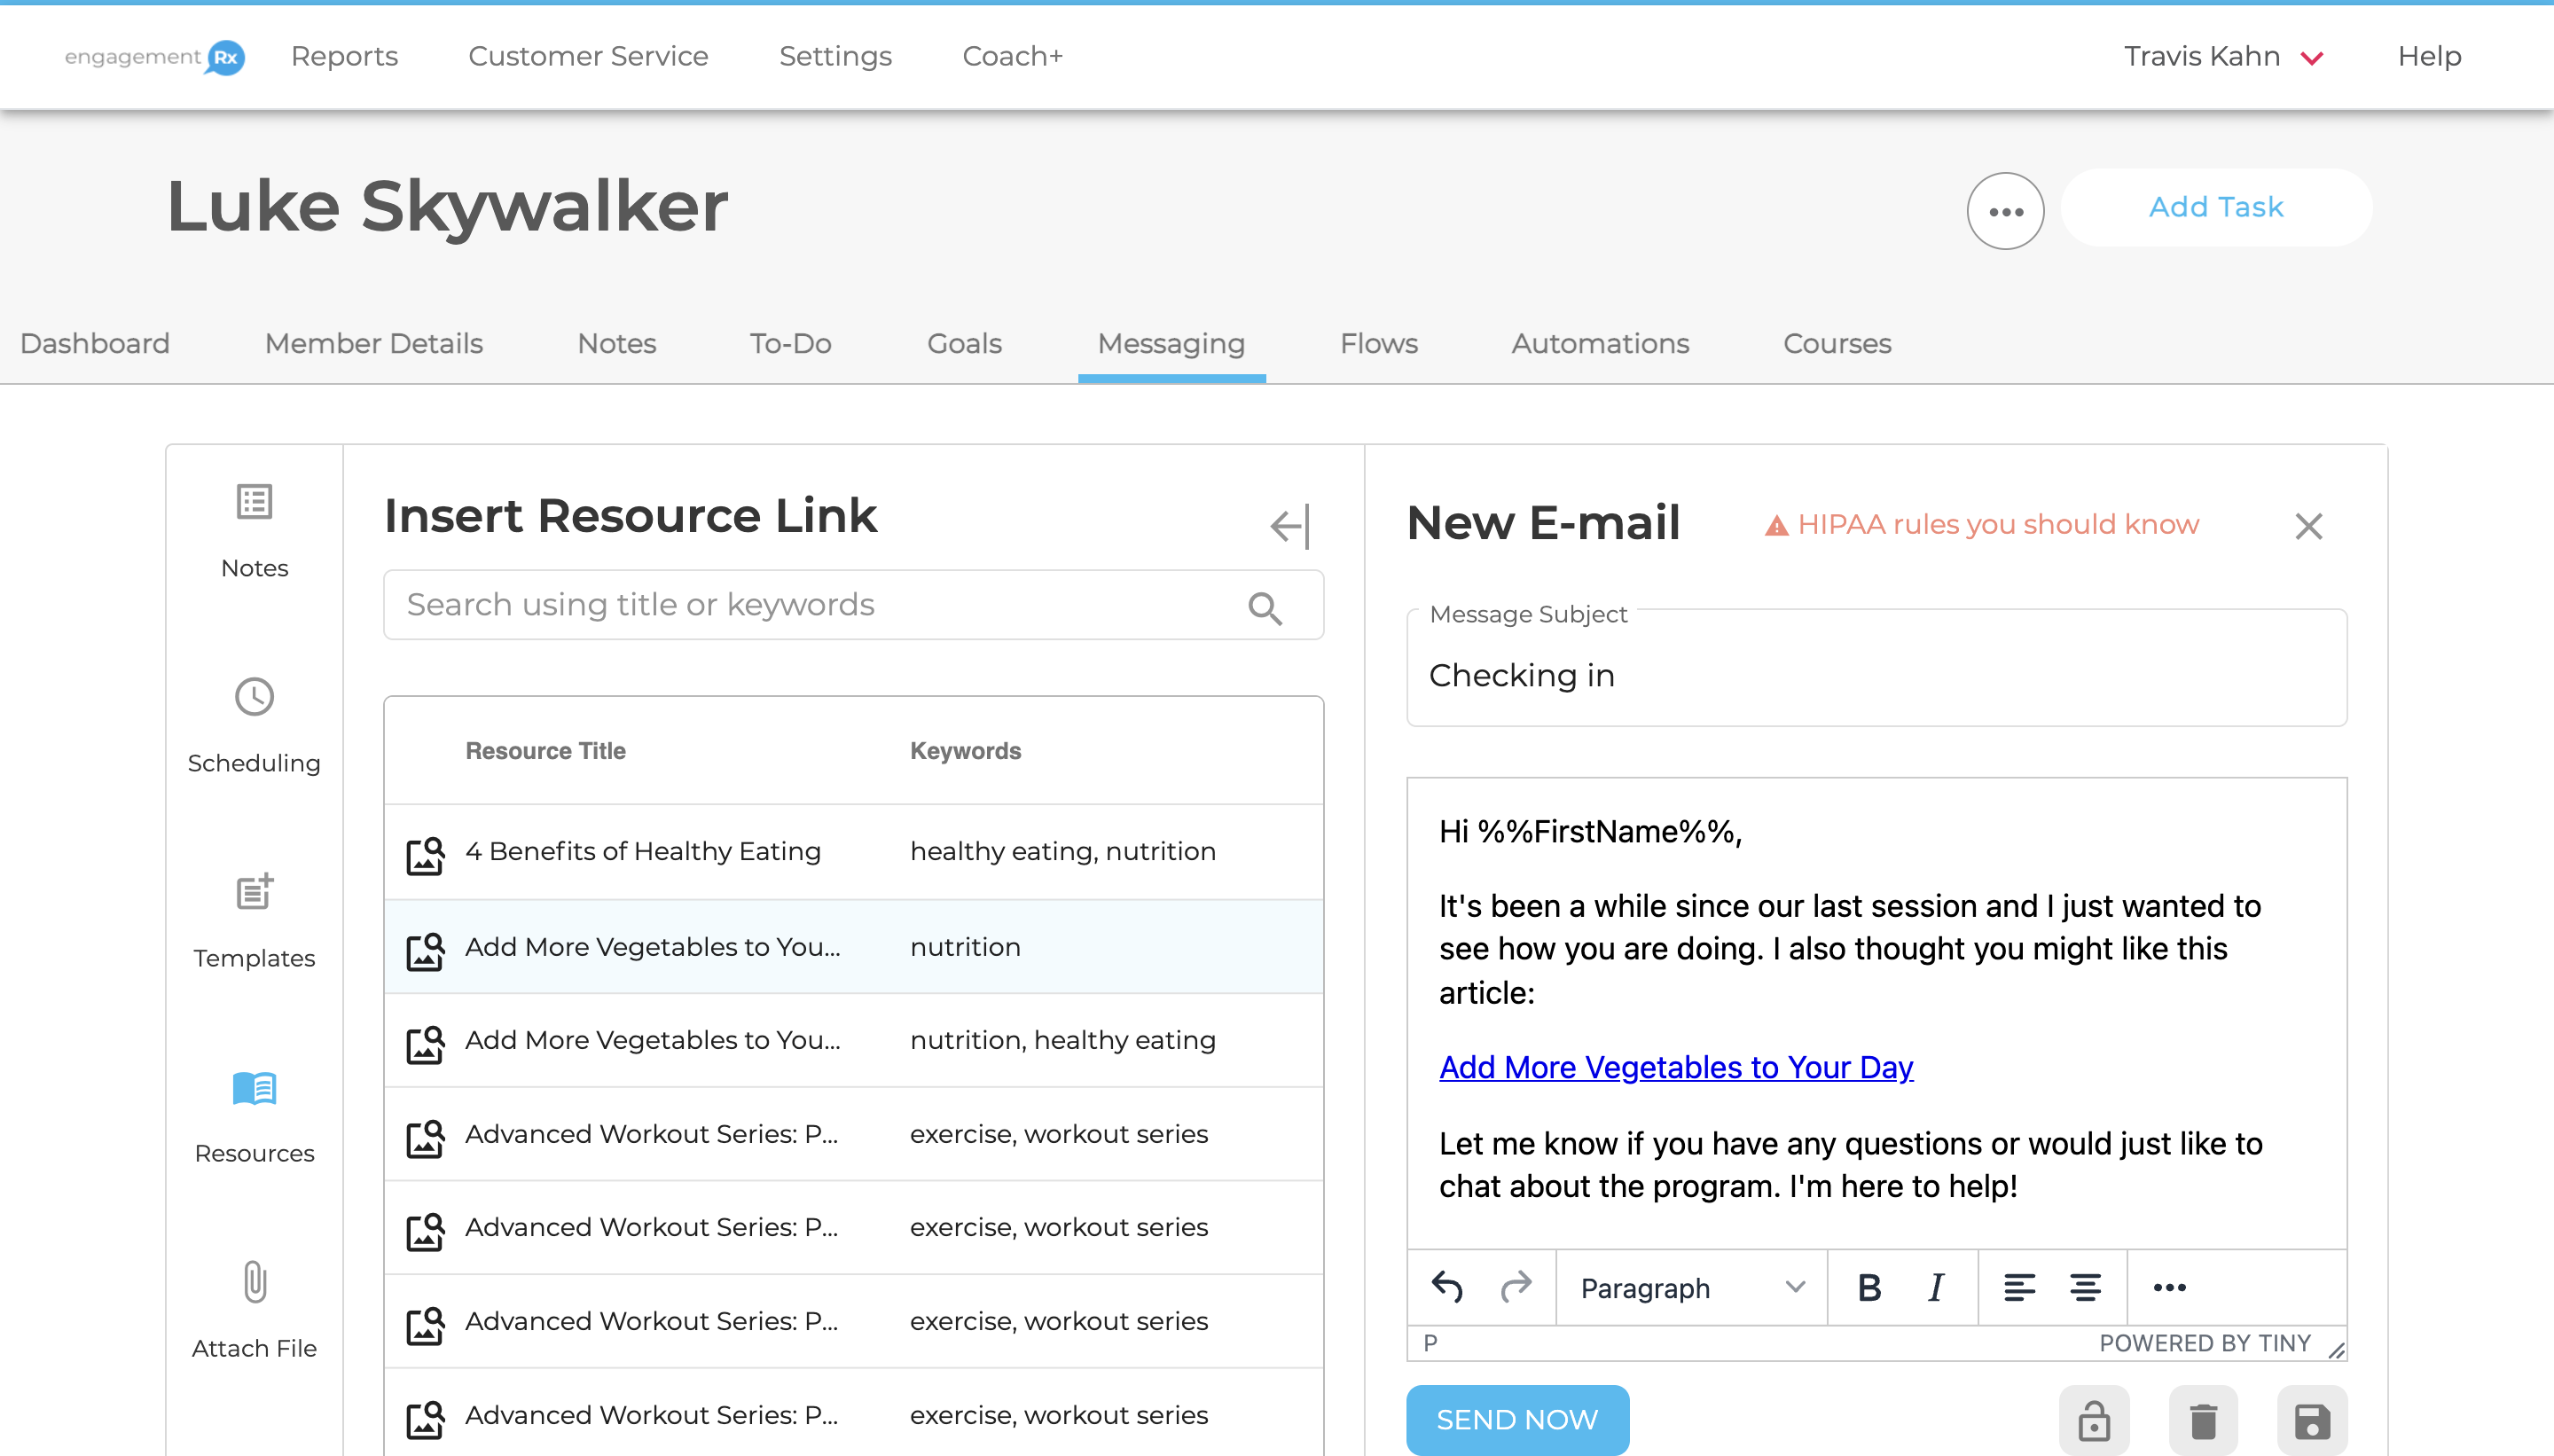The height and width of the screenshot is (1456, 2554).
Task: Enable center text alignment
Action: [x=2087, y=1288]
